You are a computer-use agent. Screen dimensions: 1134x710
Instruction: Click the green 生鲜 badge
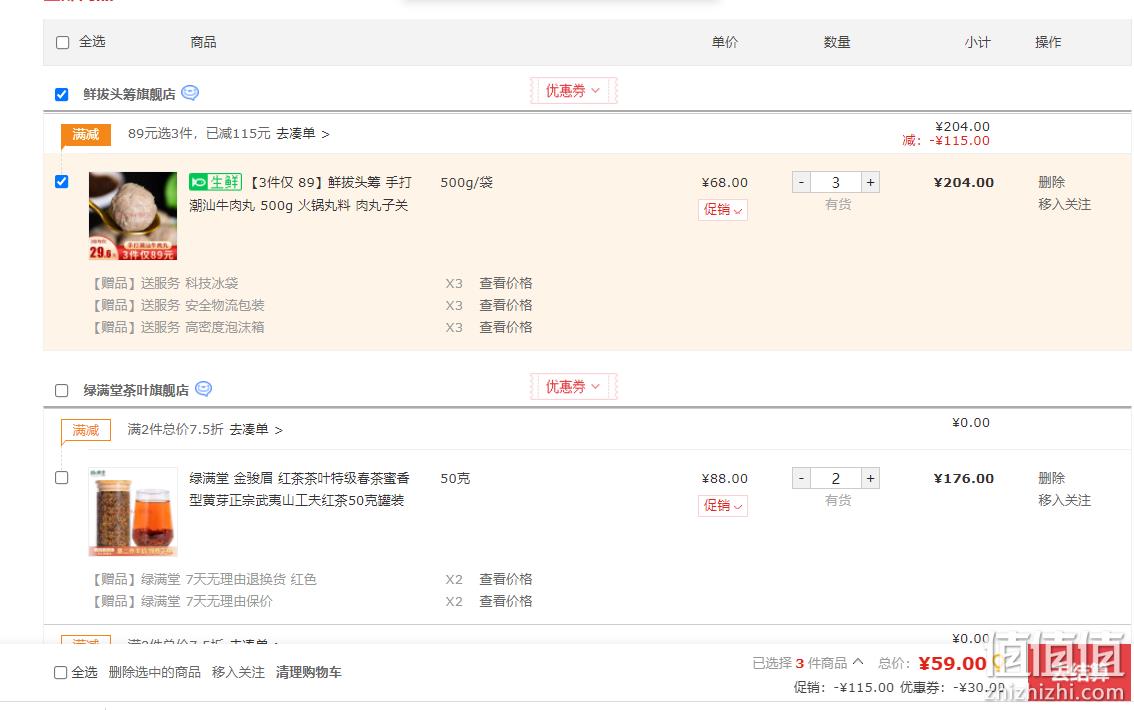tap(216, 182)
